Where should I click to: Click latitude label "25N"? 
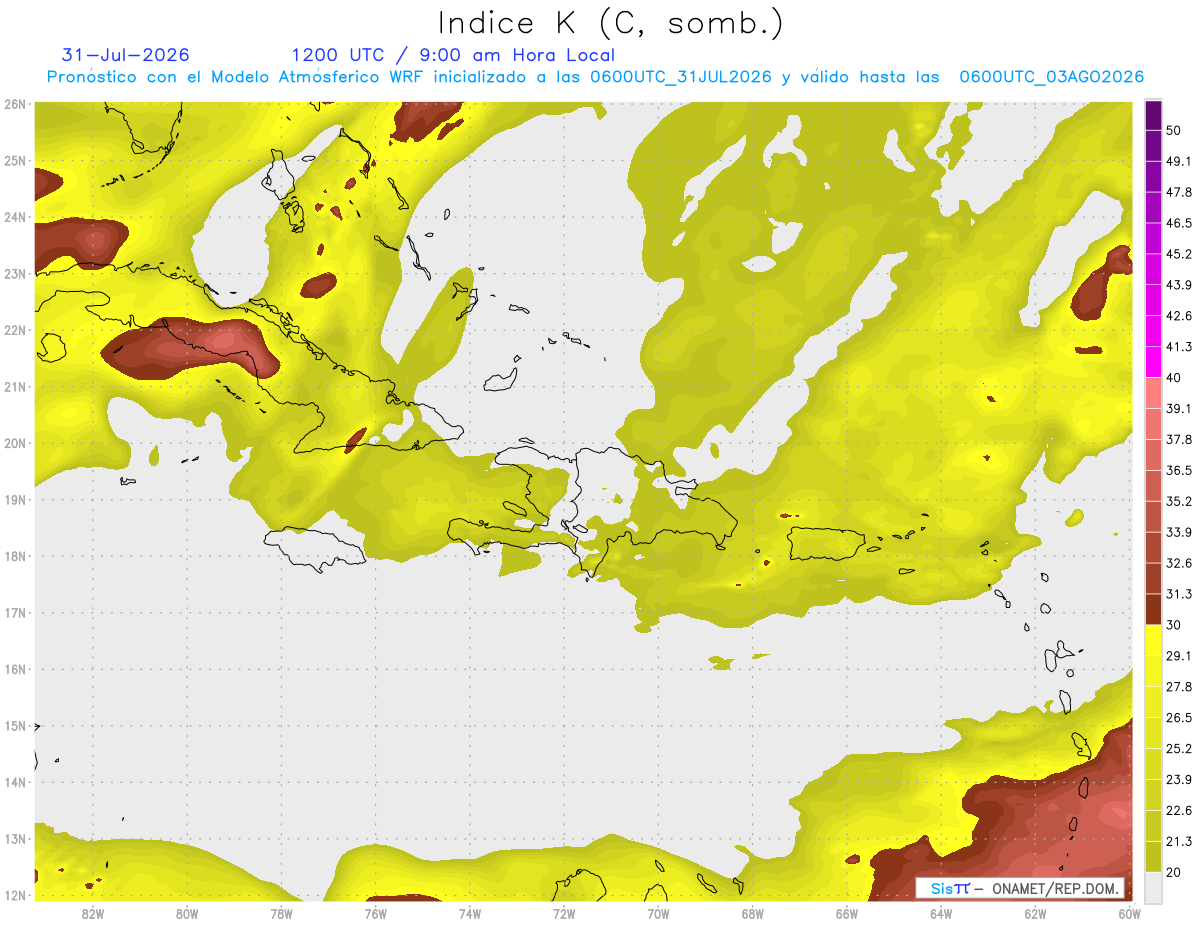point(15,160)
